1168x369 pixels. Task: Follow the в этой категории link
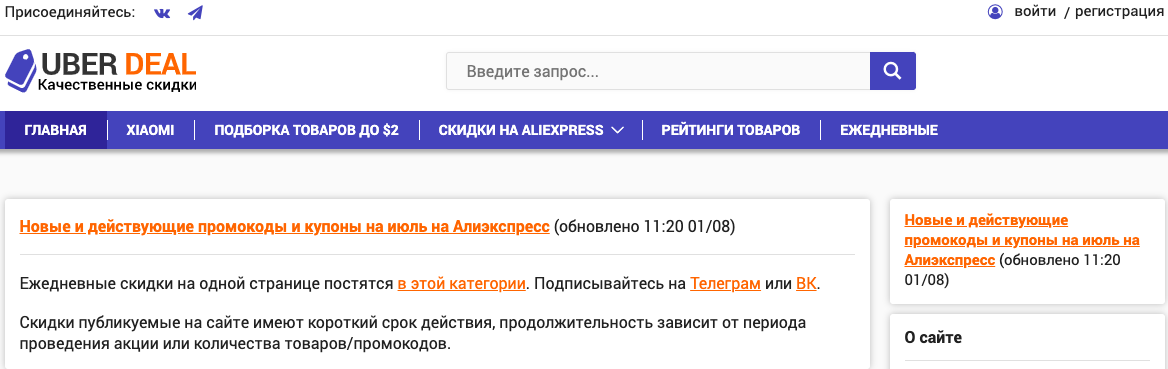click(462, 284)
